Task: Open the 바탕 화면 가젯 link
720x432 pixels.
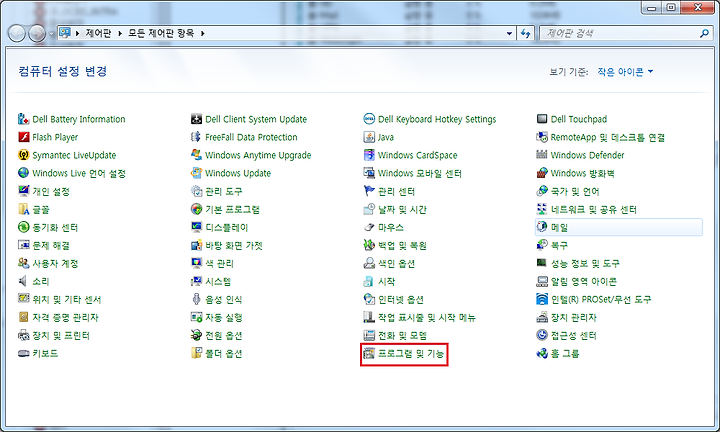Action: coord(234,245)
